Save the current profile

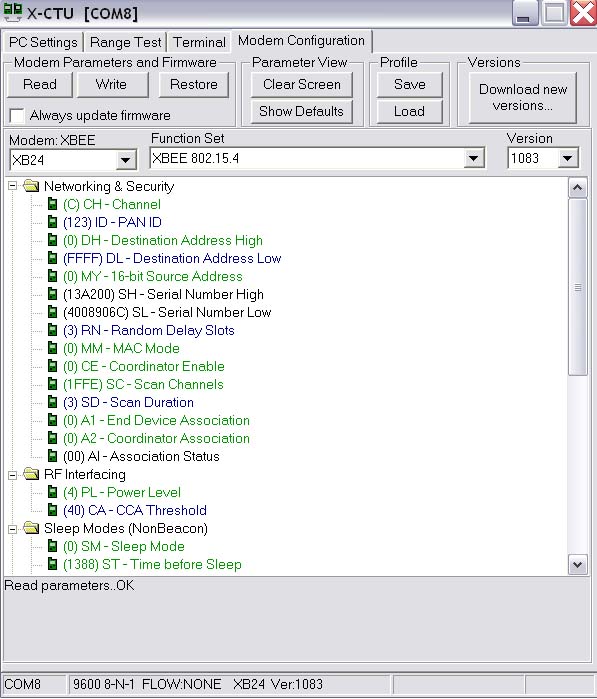pyautogui.click(x=410, y=84)
